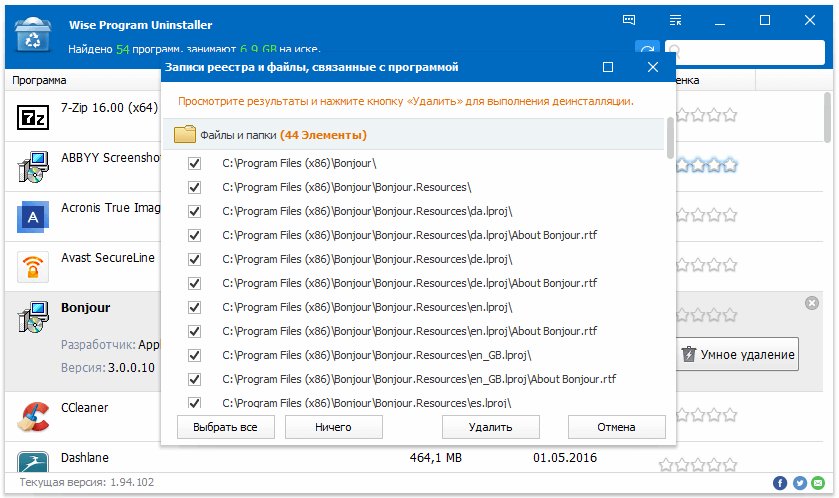Screen dimensions: 839x498
Task: Uncheck the en.lproj\ folder checkbox
Action: click(194, 307)
